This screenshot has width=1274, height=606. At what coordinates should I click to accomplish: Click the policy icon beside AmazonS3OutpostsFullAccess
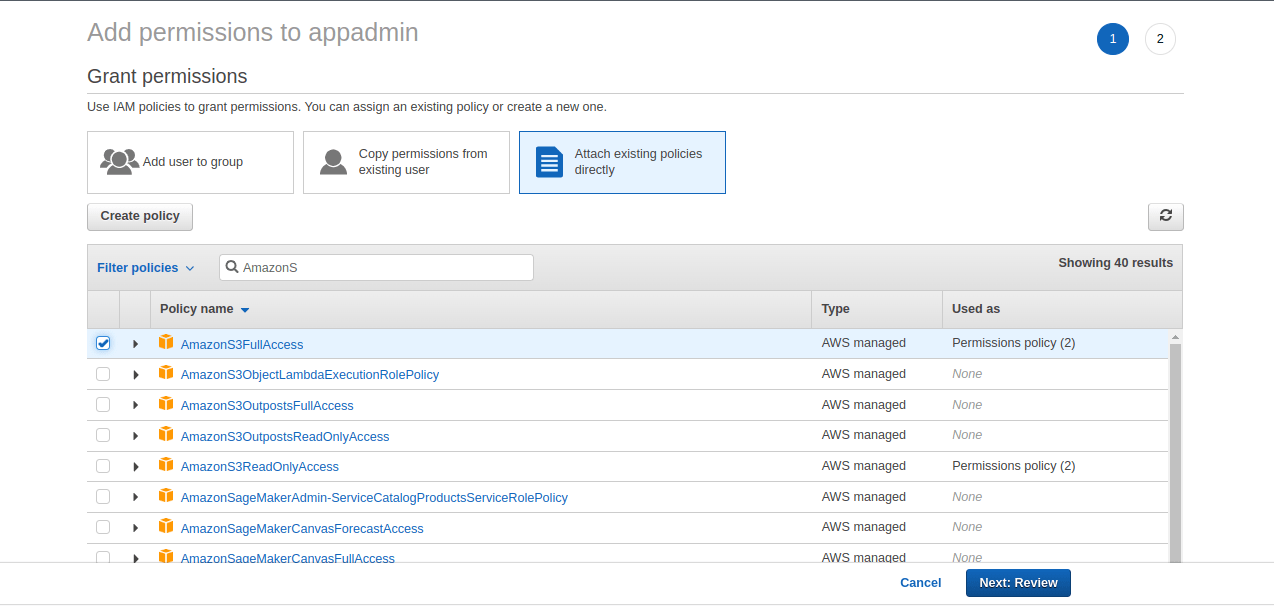(166, 404)
